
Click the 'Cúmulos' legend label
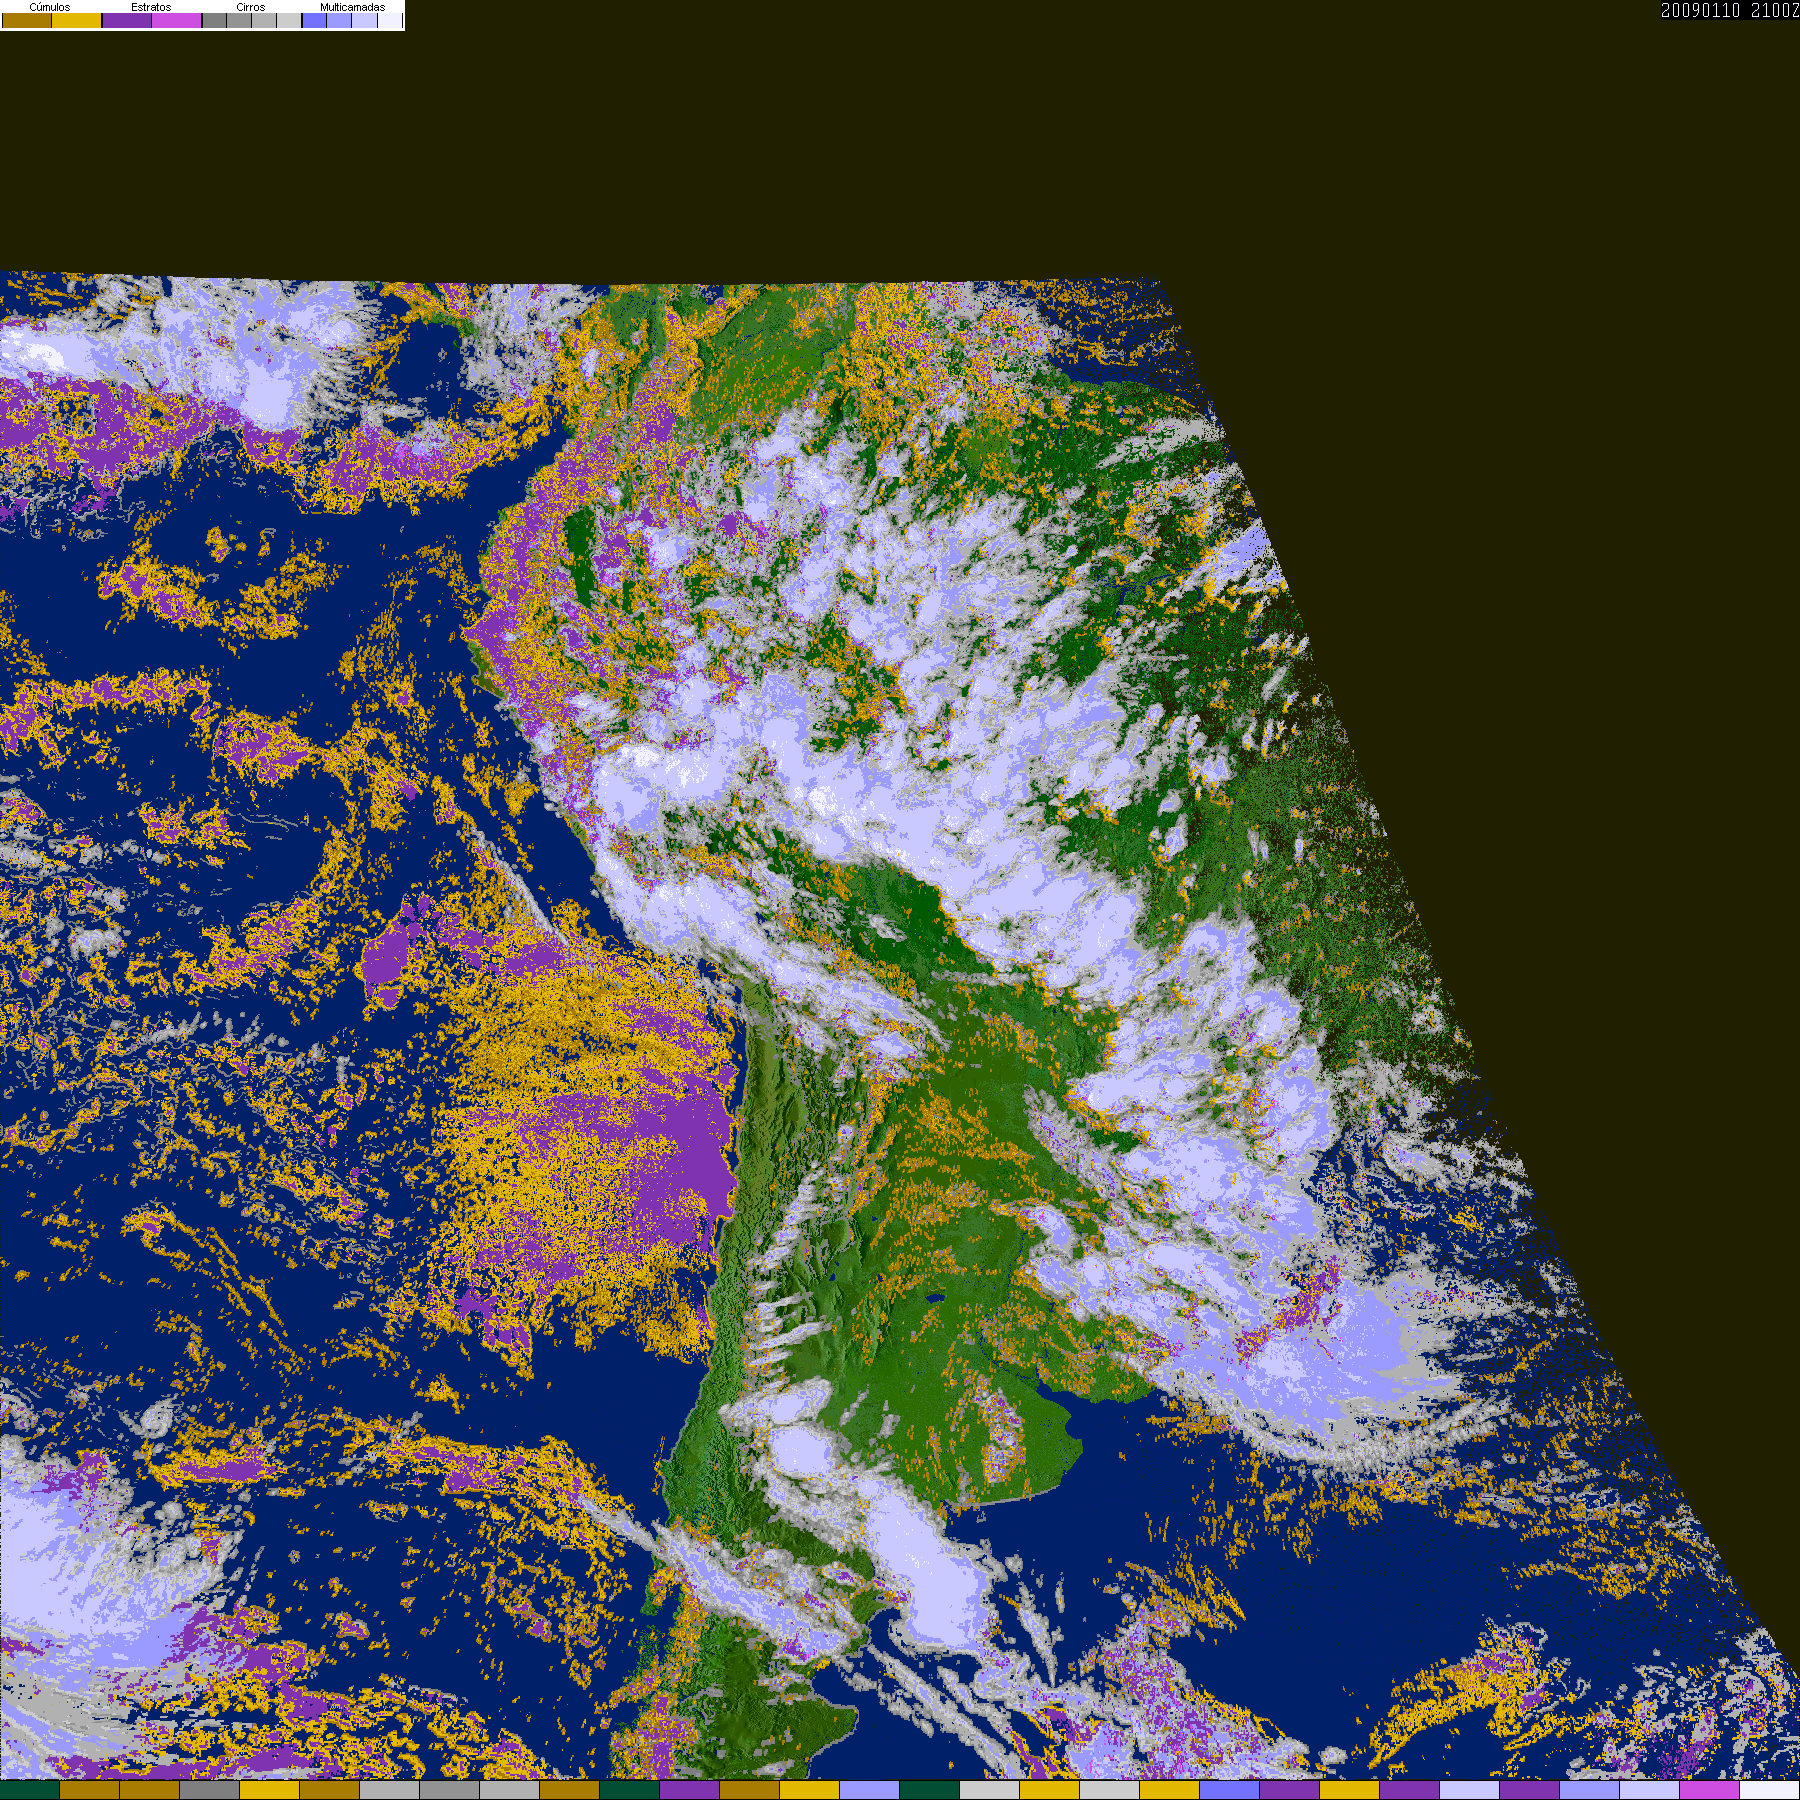[50, 7]
